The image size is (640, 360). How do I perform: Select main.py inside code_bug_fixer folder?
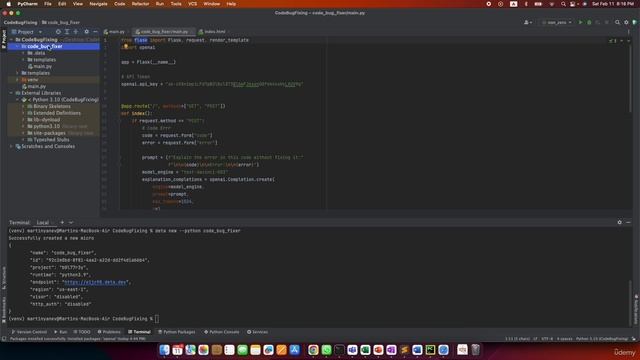pyautogui.click(x=40, y=66)
